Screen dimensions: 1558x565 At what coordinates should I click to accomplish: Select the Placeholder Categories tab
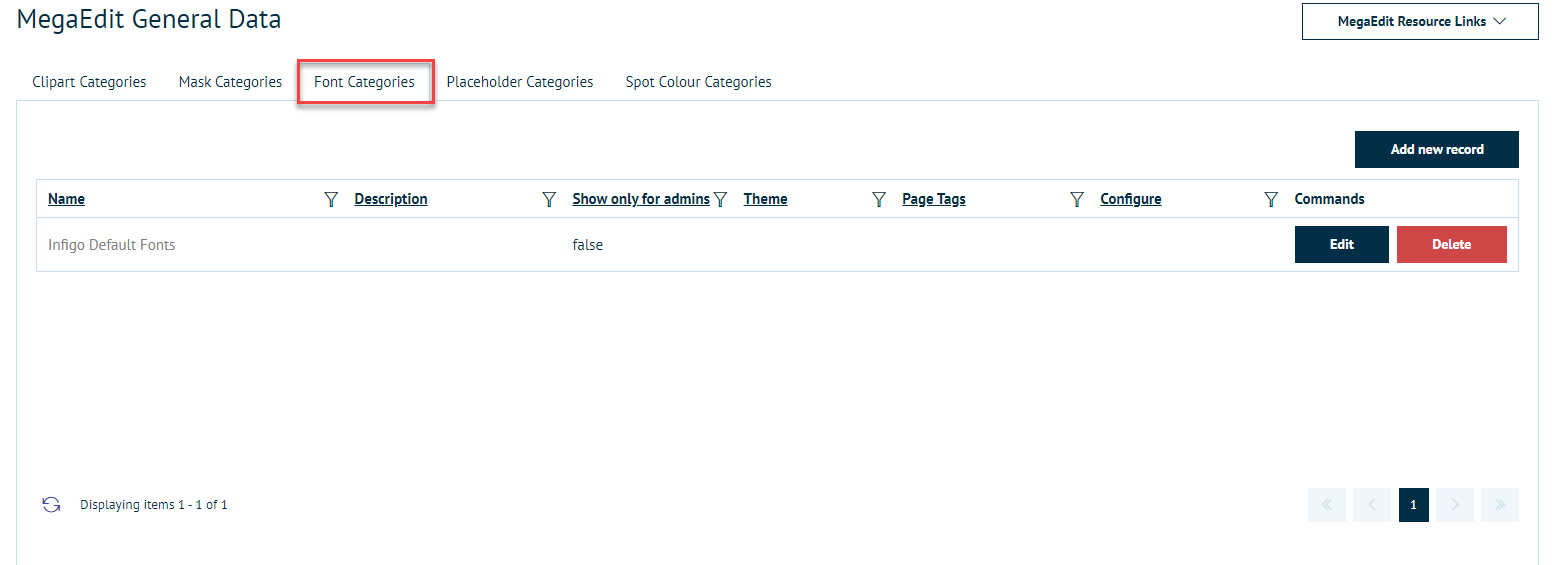pyautogui.click(x=520, y=82)
